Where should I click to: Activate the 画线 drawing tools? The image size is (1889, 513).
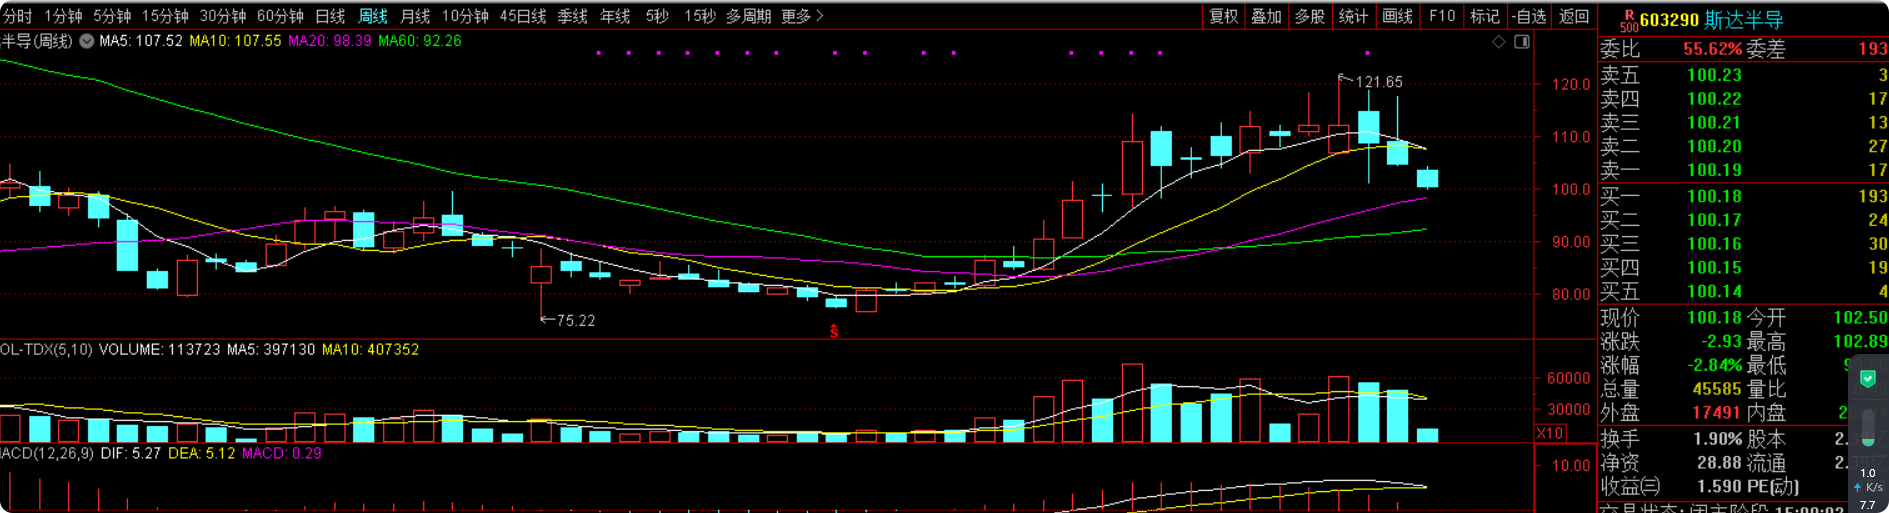click(1397, 16)
